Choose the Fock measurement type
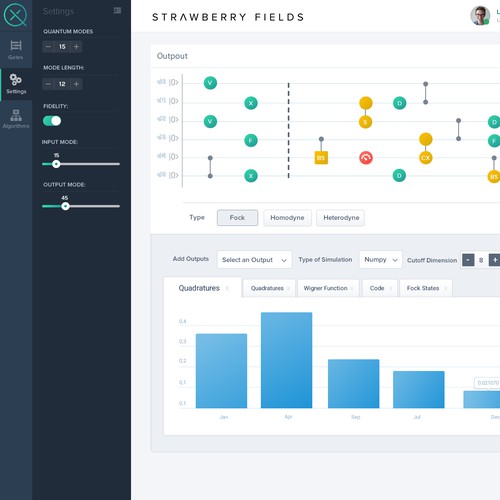The image size is (500, 500). (x=237, y=218)
